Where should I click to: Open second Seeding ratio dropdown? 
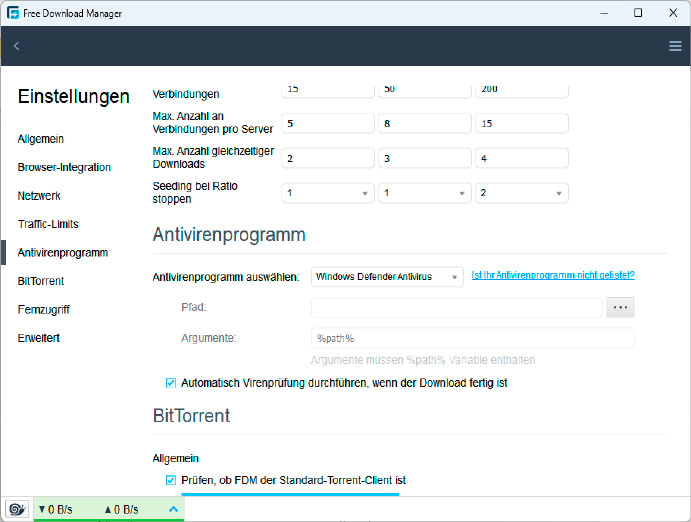[x=425, y=193]
